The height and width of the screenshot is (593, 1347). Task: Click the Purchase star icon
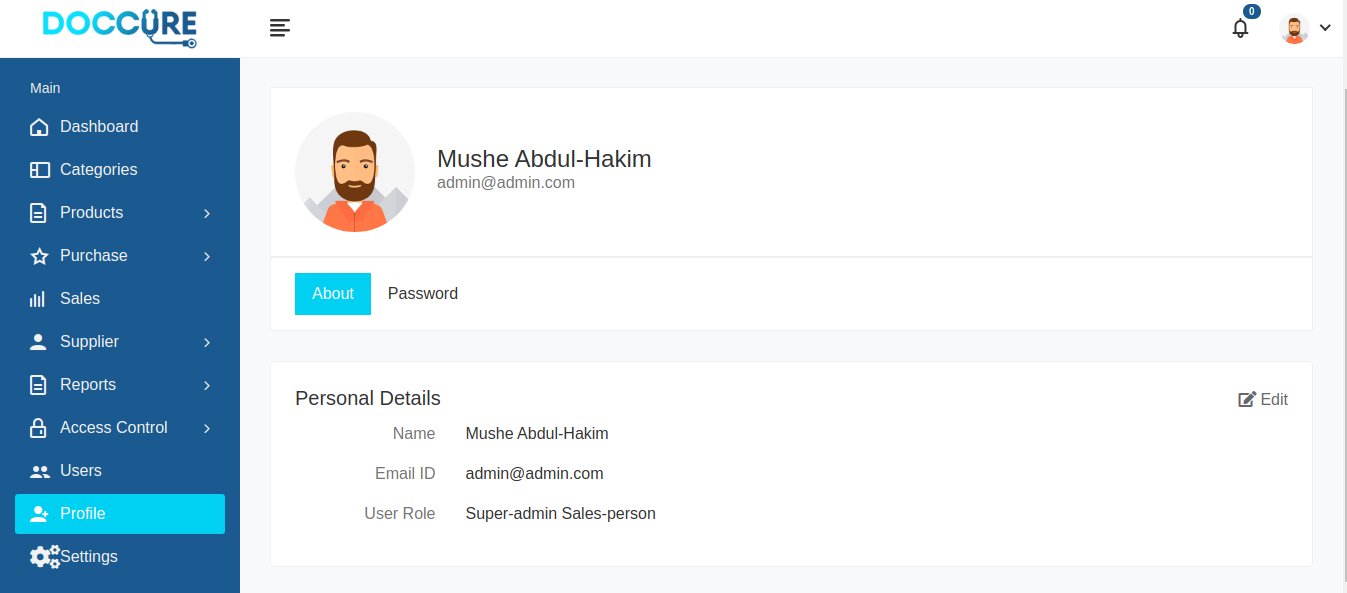pos(39,256)
